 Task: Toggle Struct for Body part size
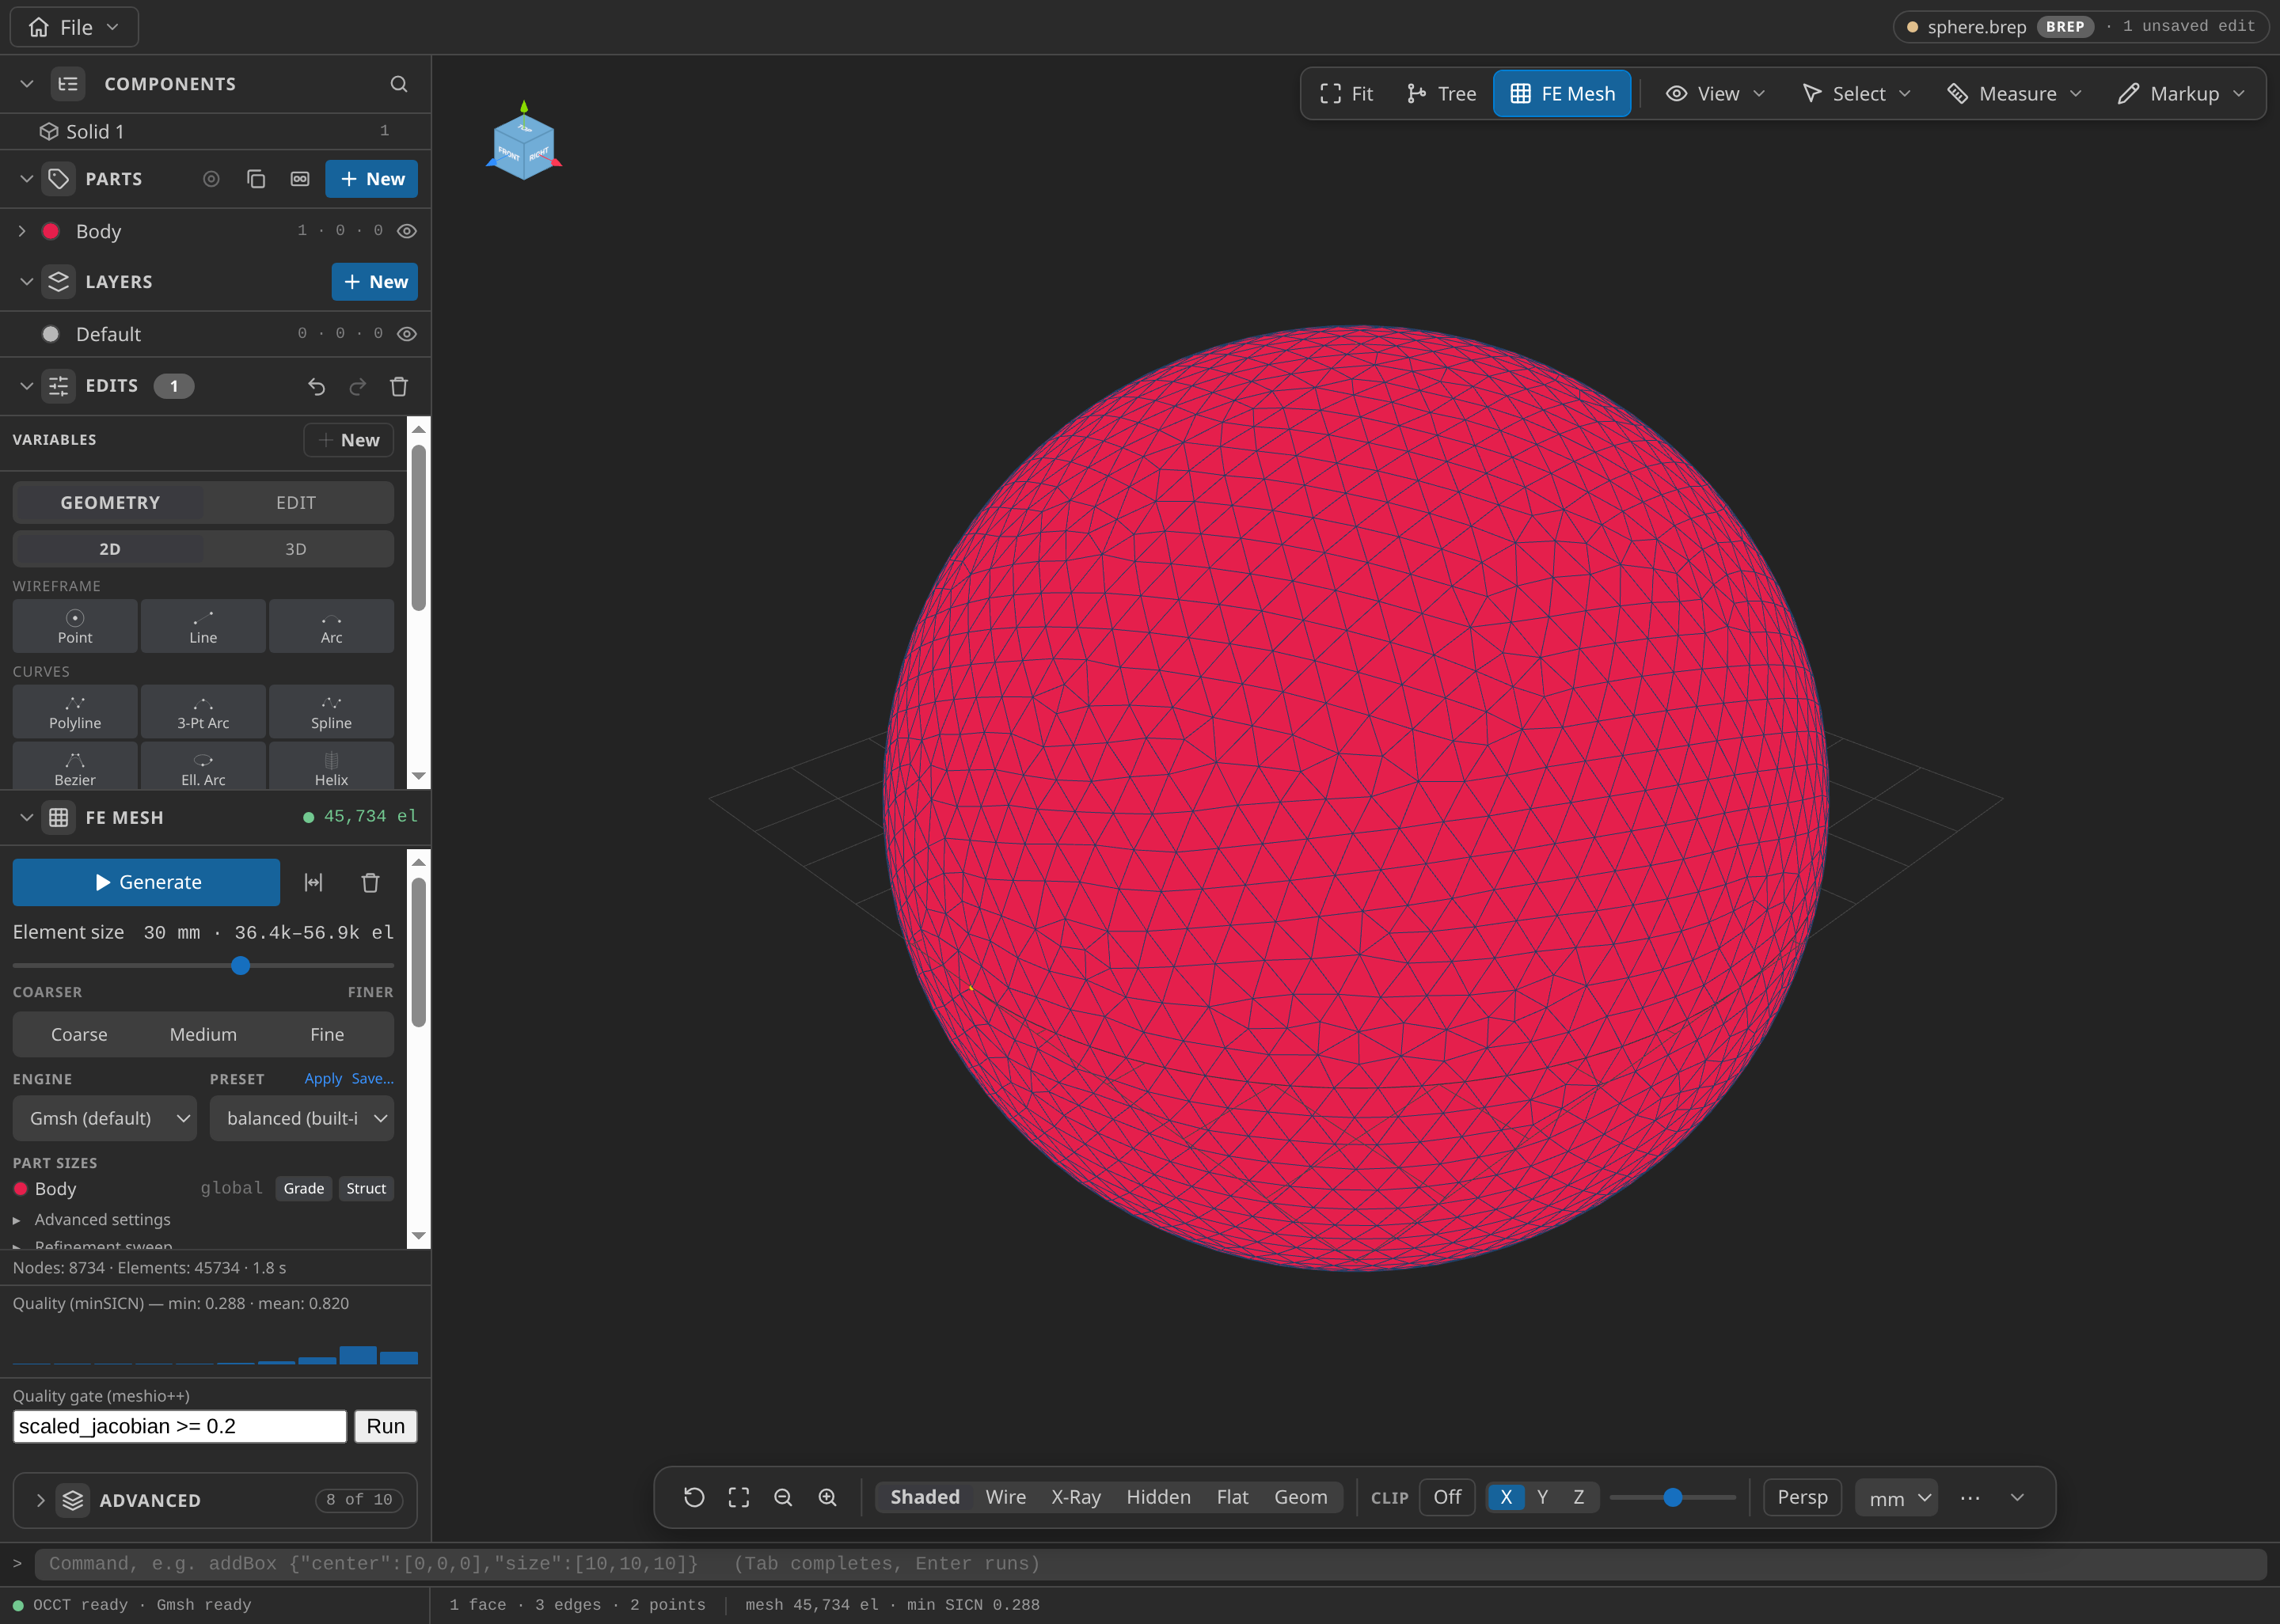366,1188
